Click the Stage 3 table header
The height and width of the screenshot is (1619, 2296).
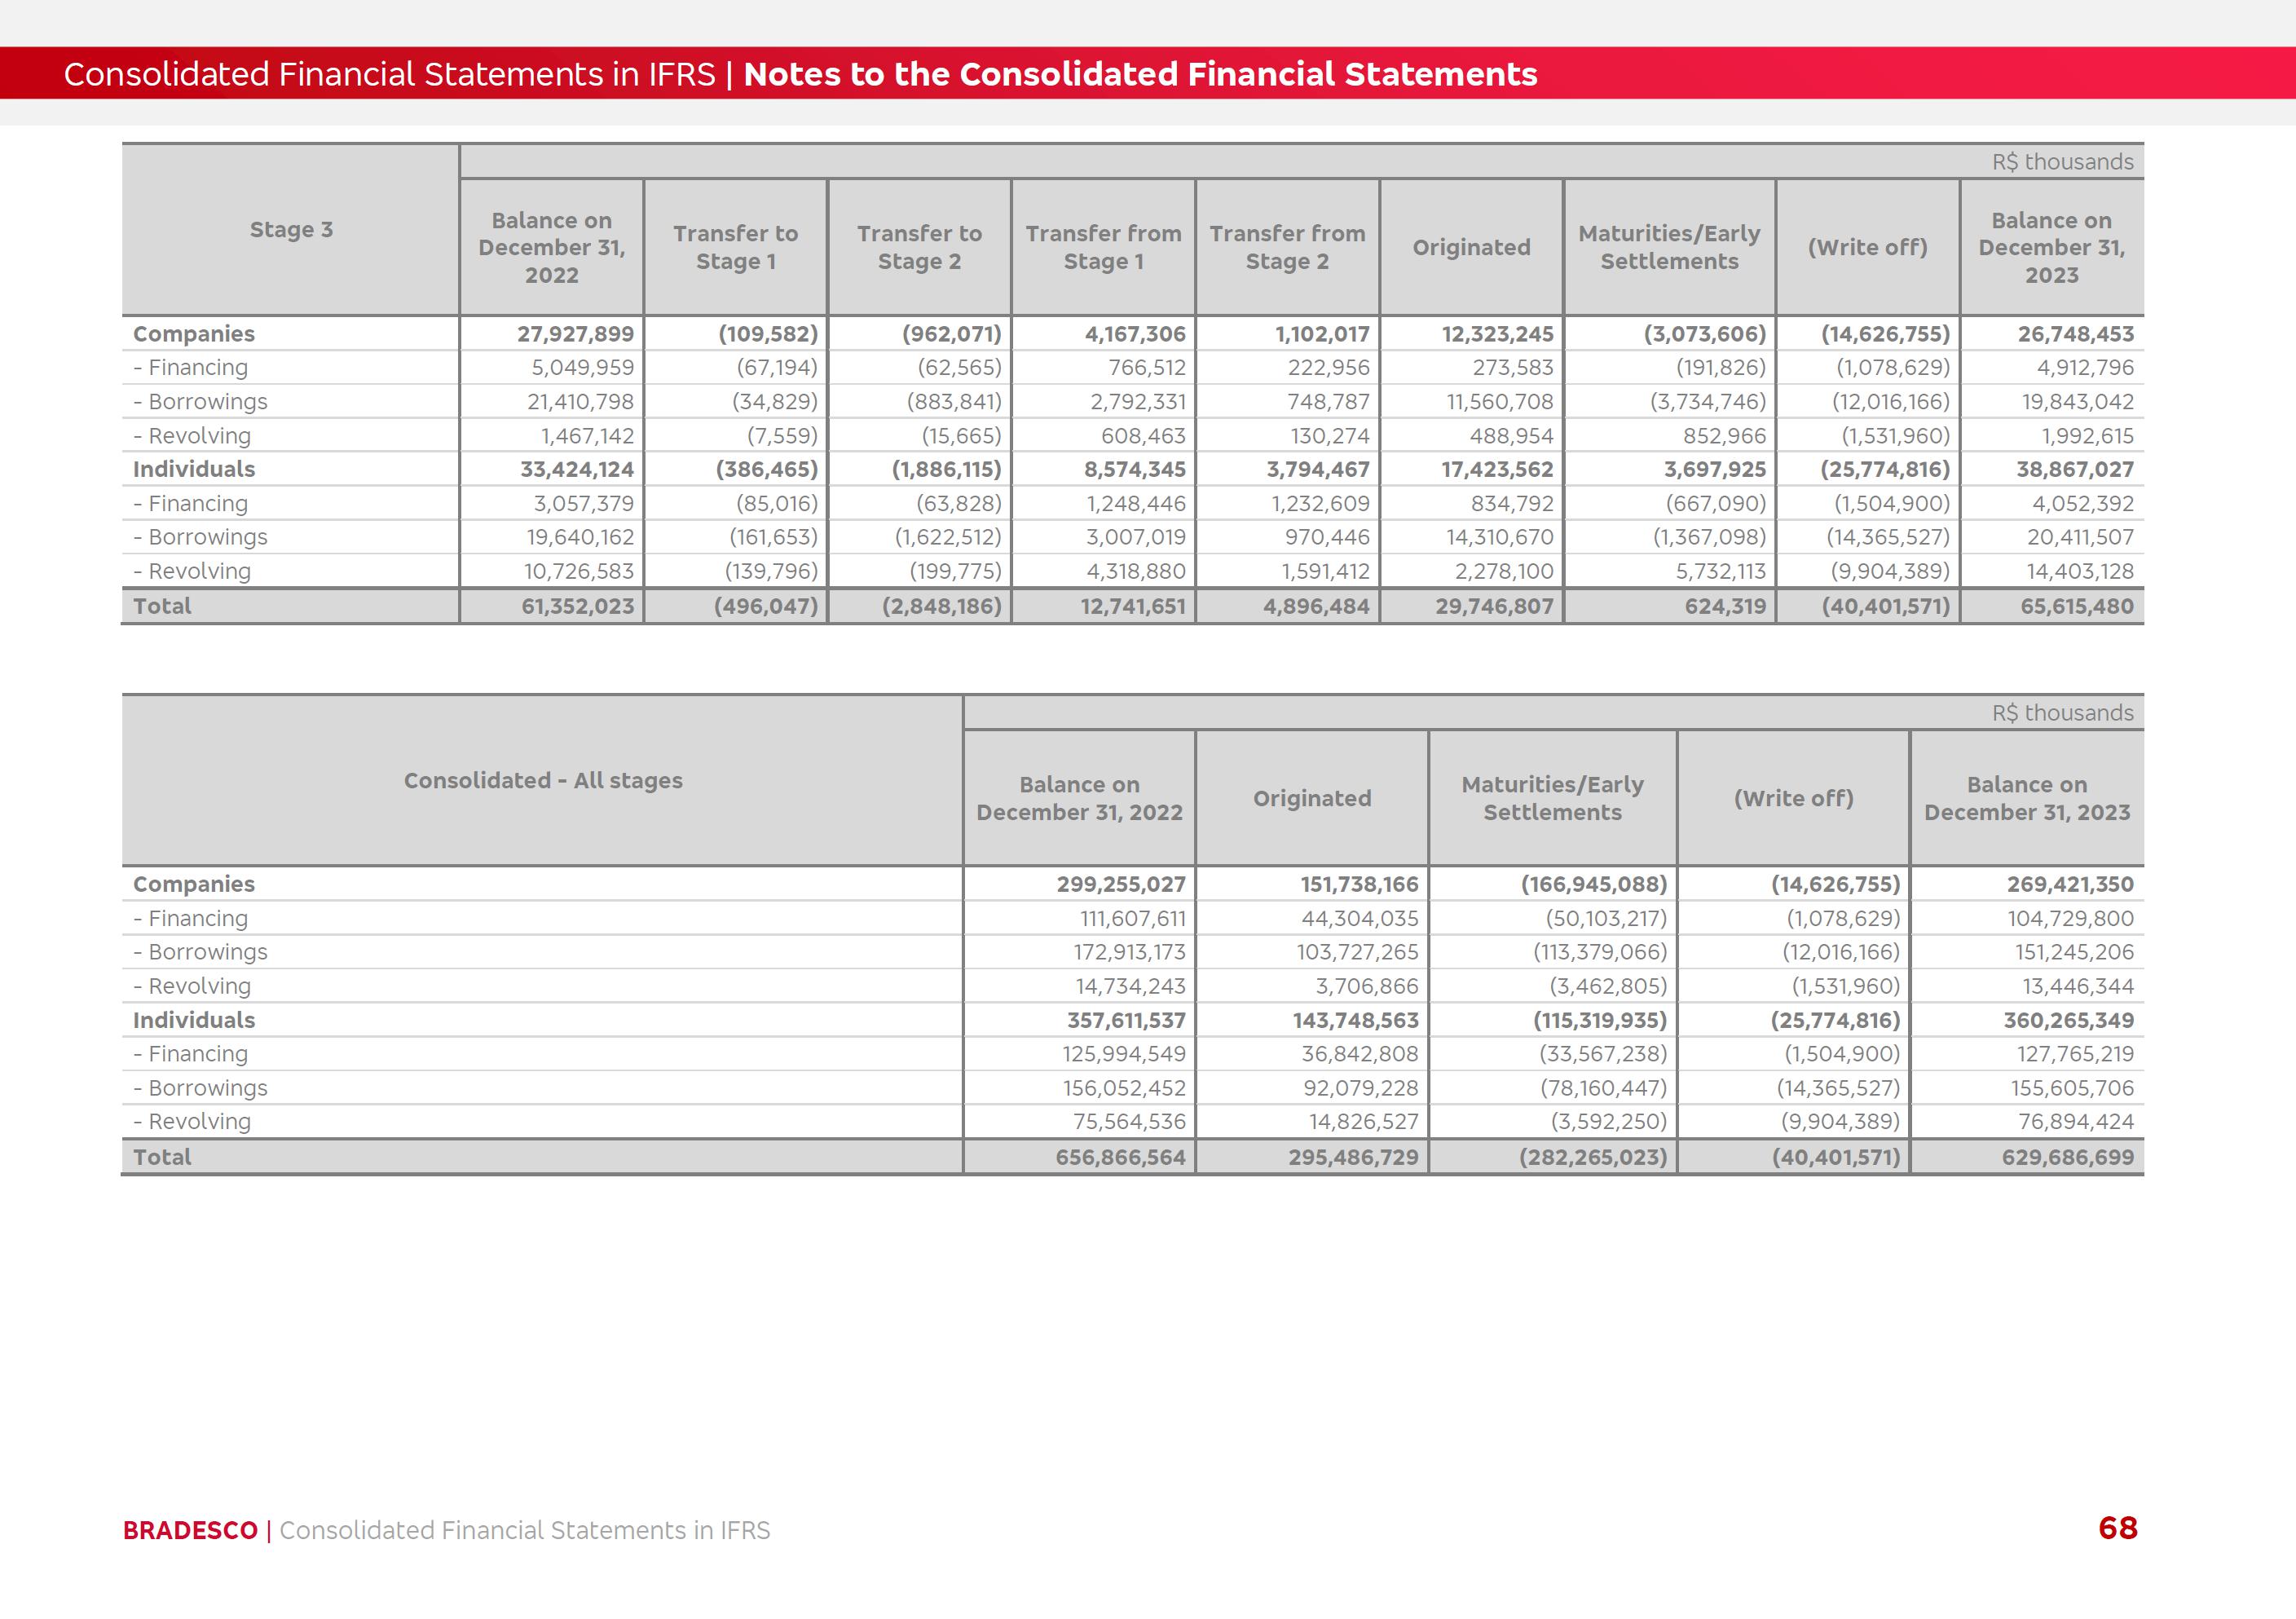[x=291, y=230]
